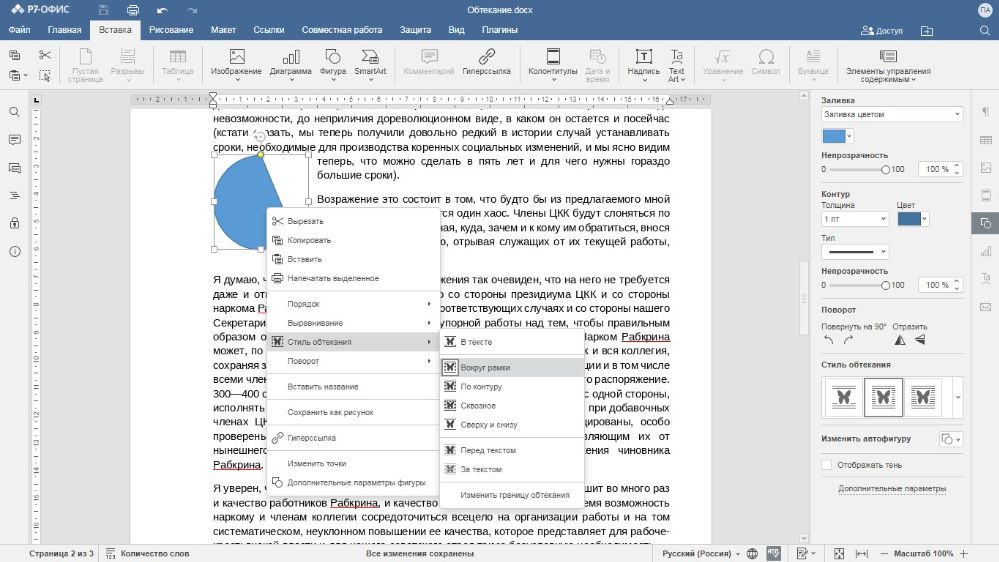
Task: Click the Изображение (Image) insert icon
Action: click(236, 58)
